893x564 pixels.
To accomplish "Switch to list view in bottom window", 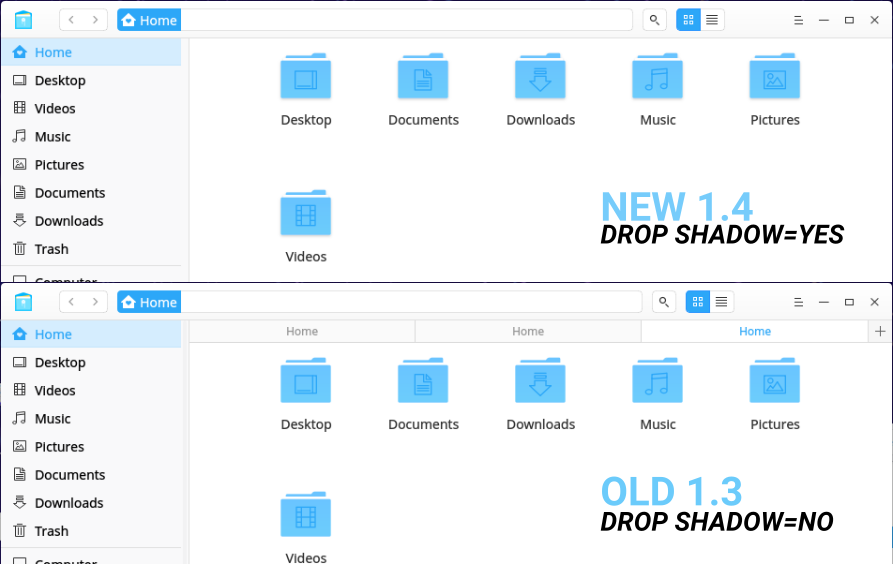I will click(722, 302).
